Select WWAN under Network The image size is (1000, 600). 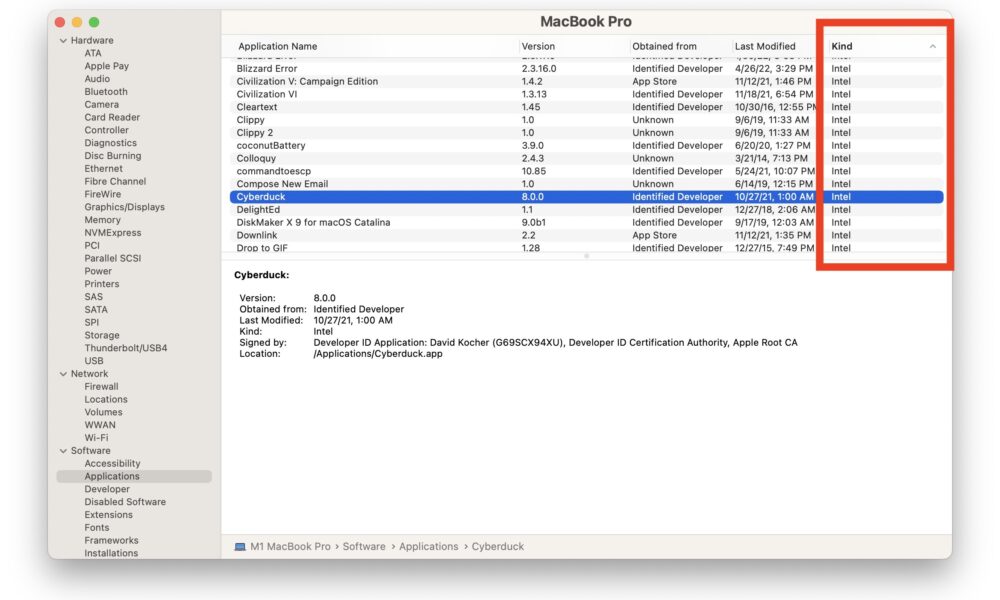(100, 425)
